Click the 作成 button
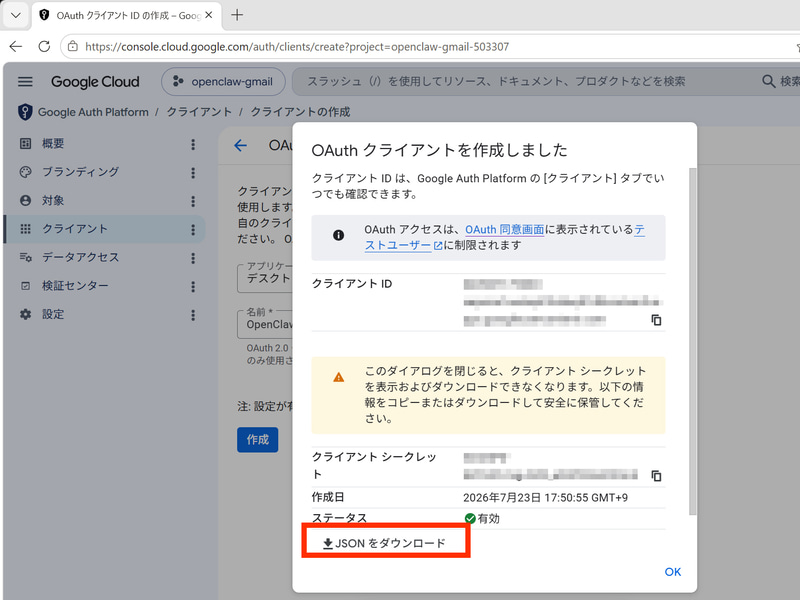 [x=258, y=440]
